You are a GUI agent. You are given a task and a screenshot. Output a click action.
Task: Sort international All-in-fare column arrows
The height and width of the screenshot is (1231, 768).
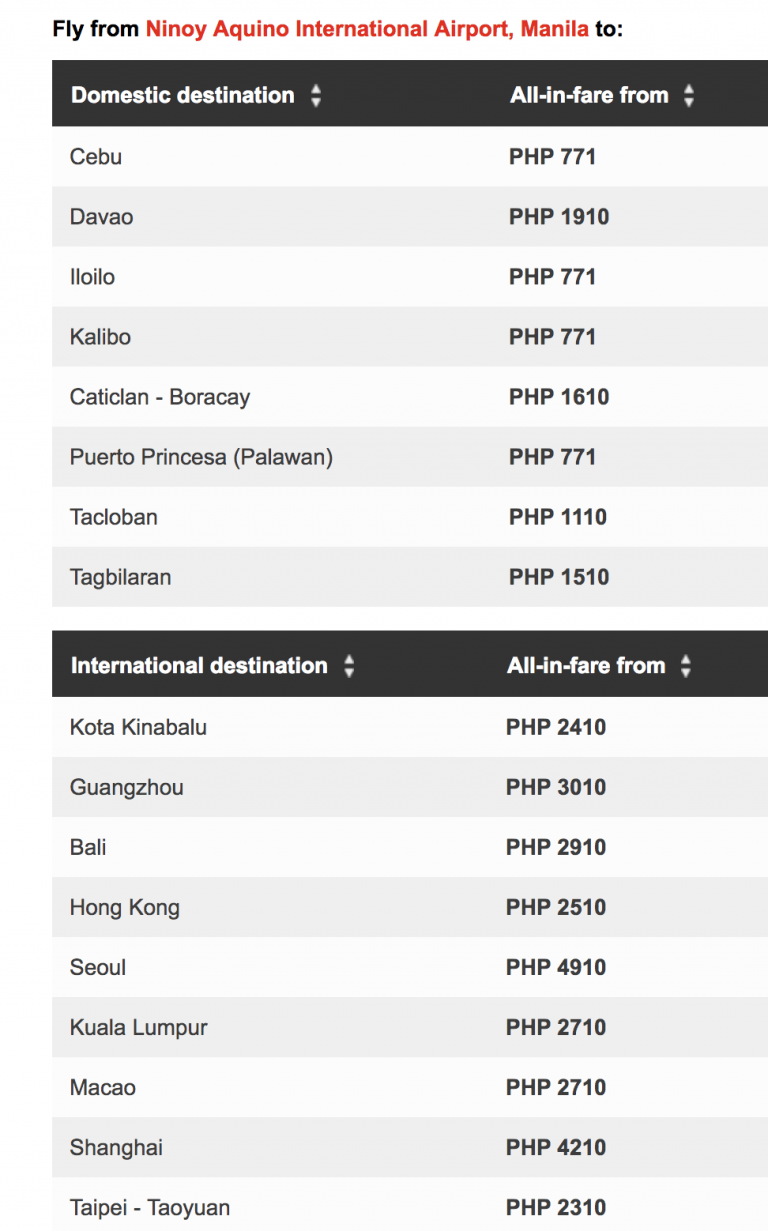[x=685, y=666]
